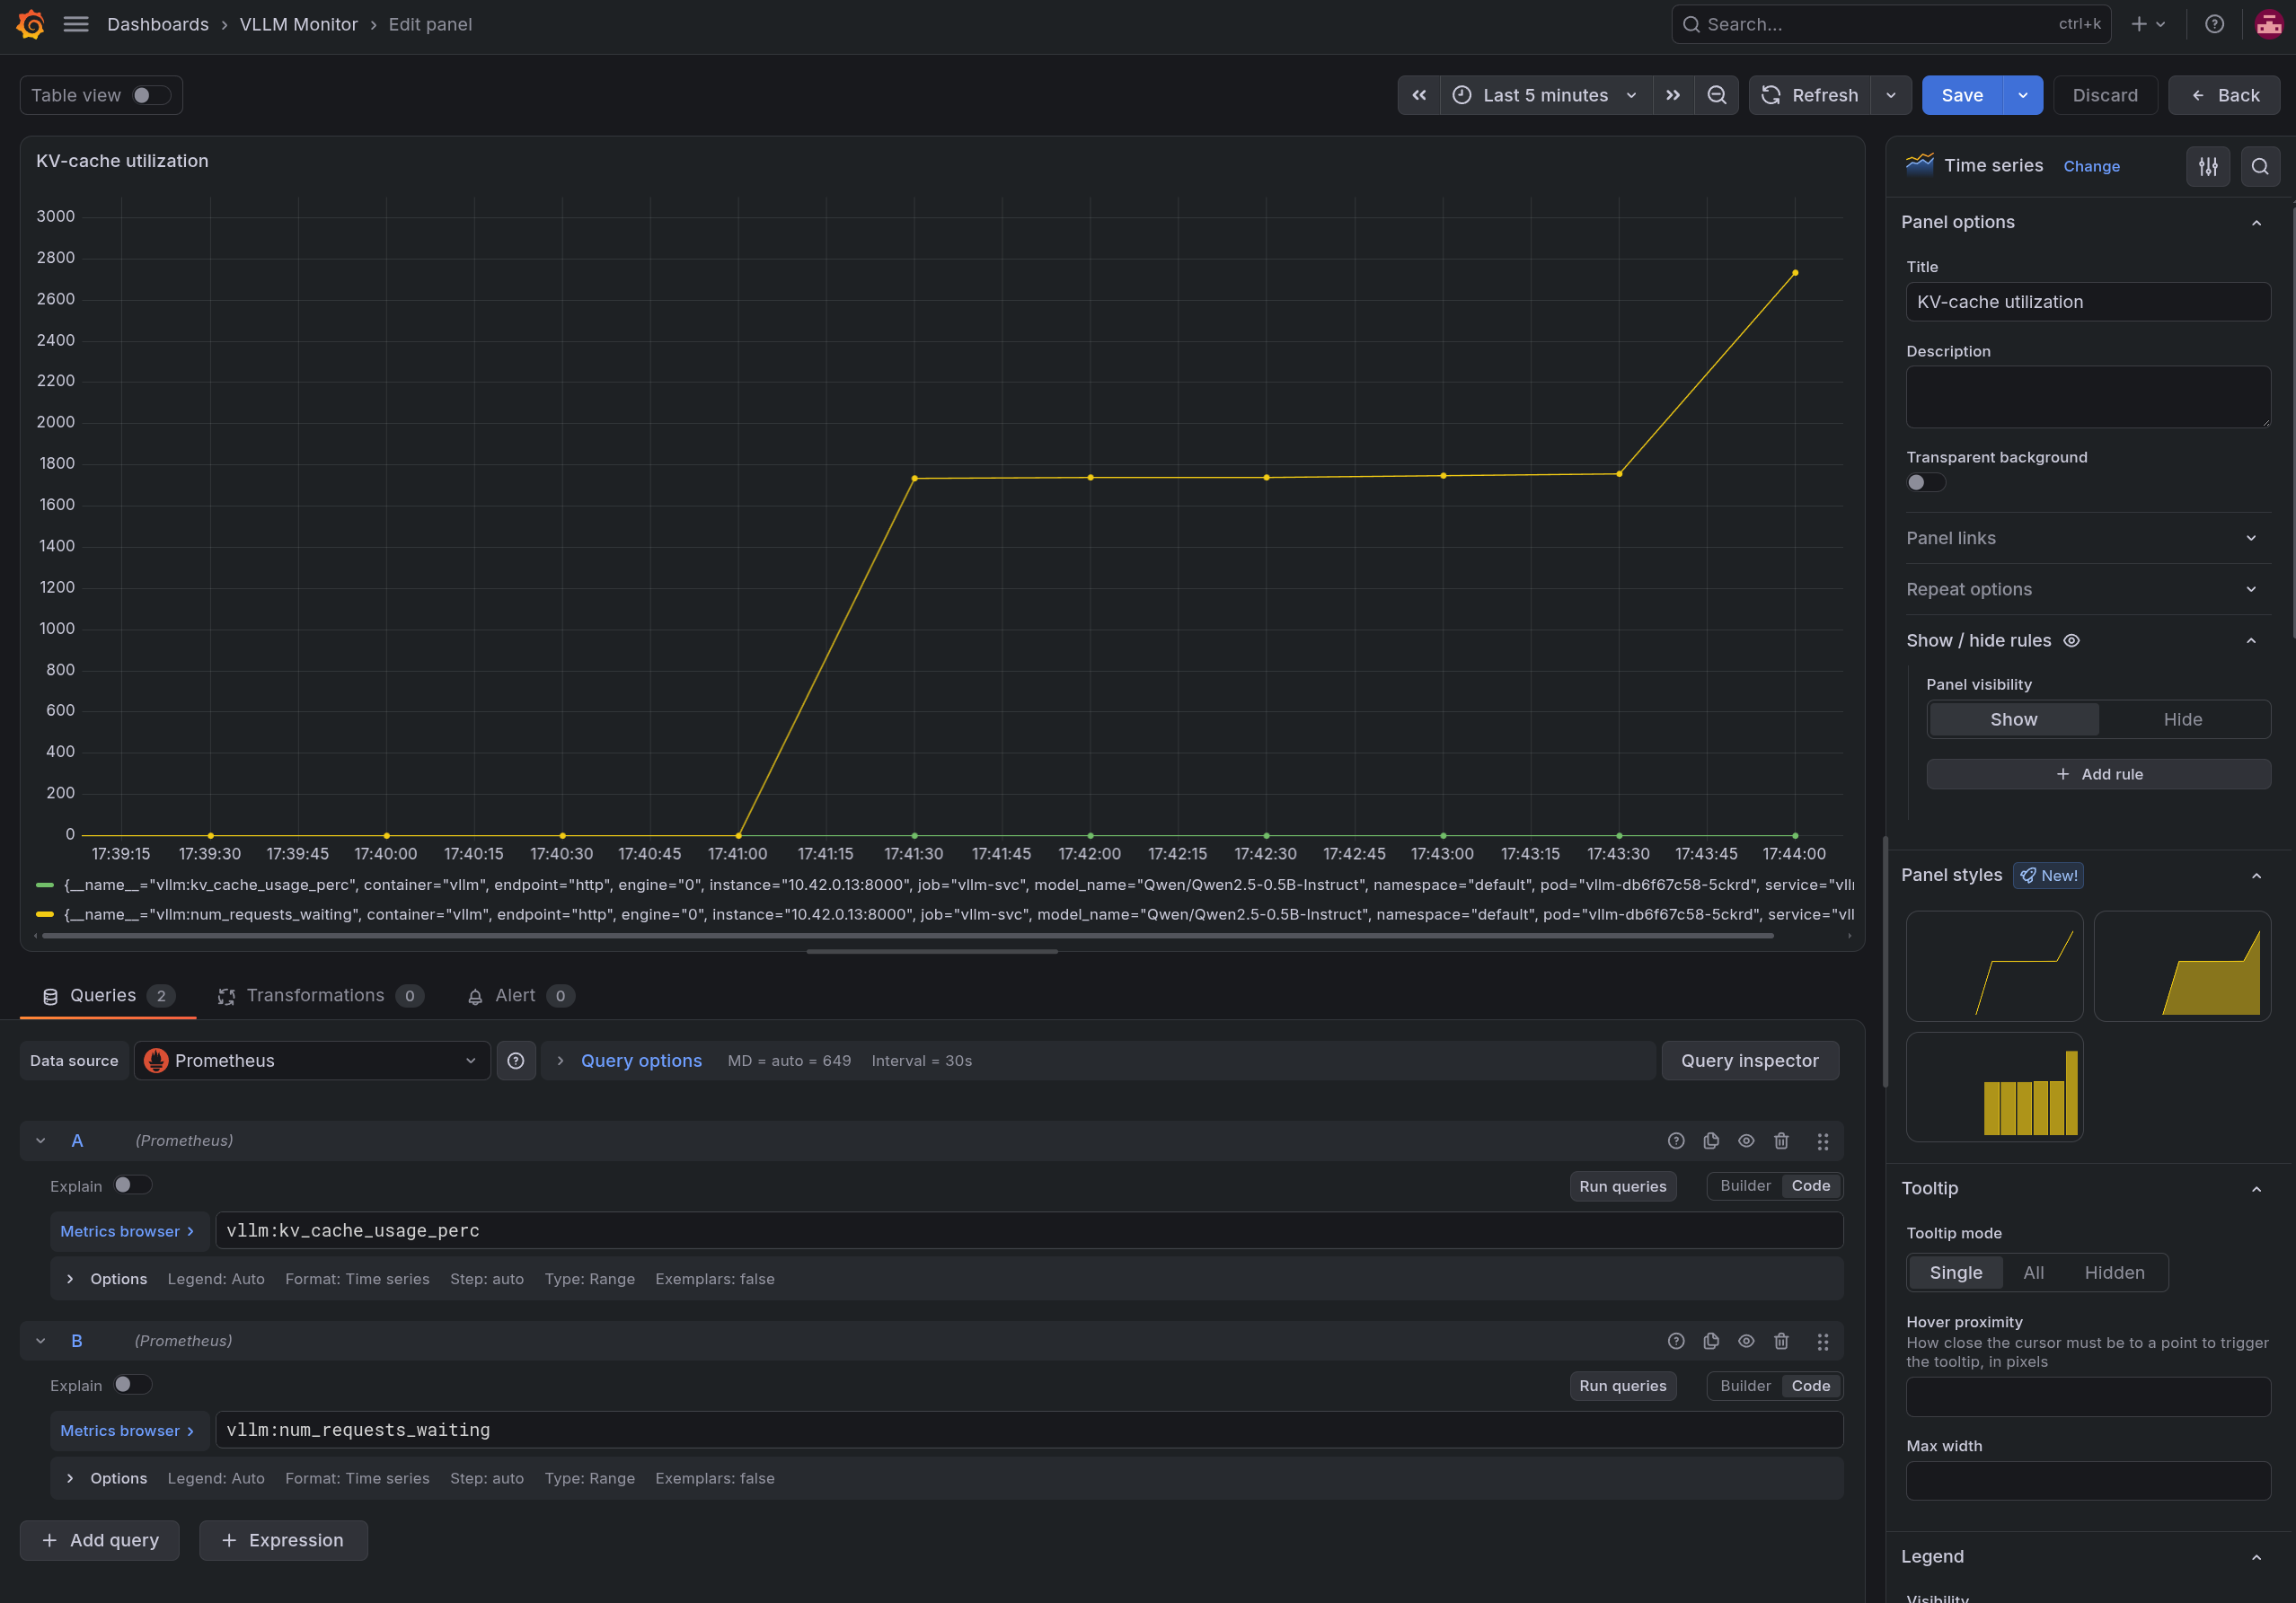Switch to Transformations tab
Screen dimensions: 2296x1603
pos(320,996)
